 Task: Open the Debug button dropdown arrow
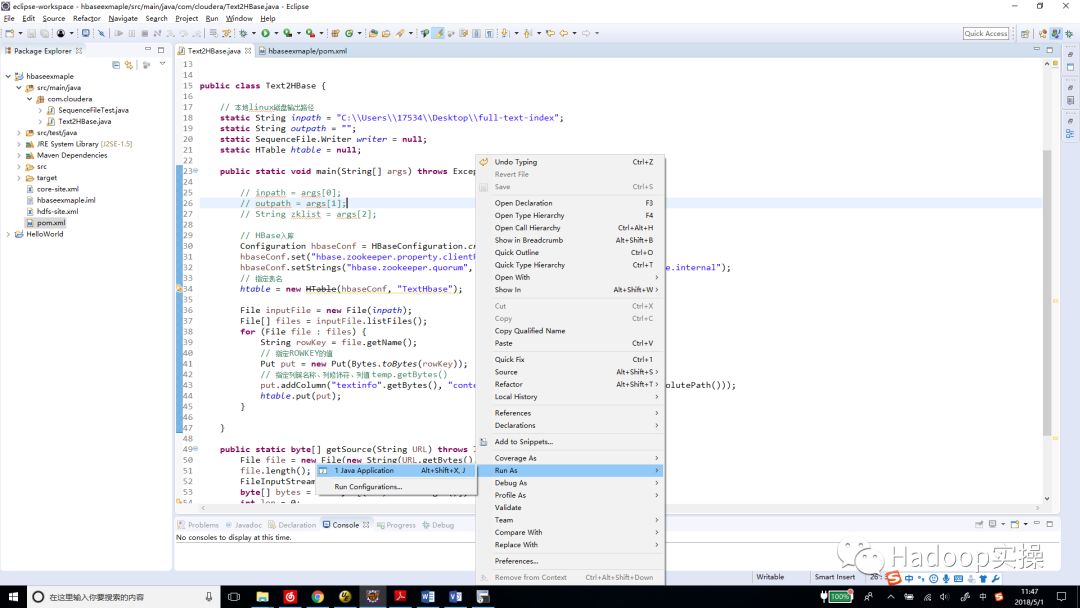pos(253,33)
